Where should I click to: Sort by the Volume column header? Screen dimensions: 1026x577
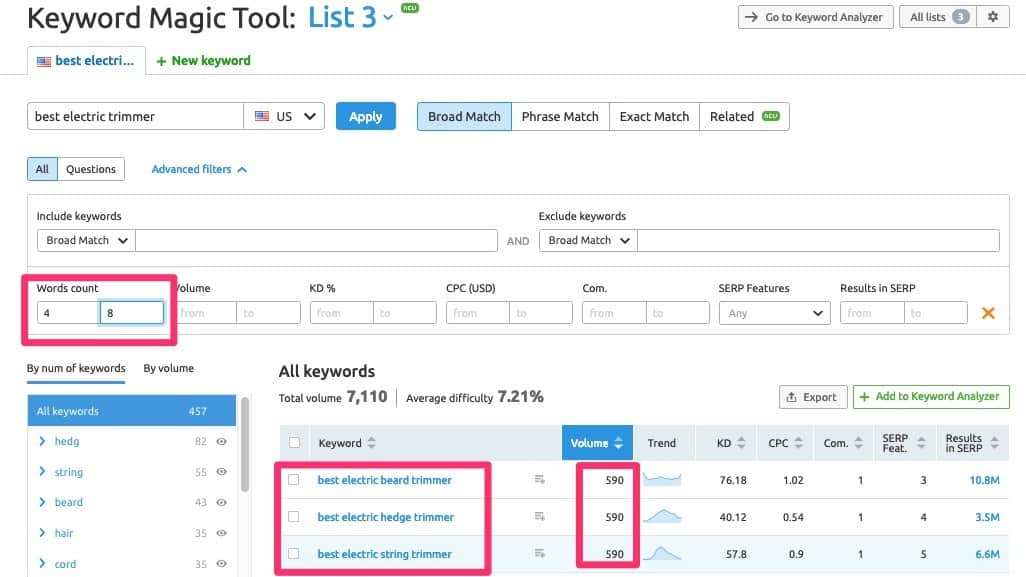click(x=597, y=443)
